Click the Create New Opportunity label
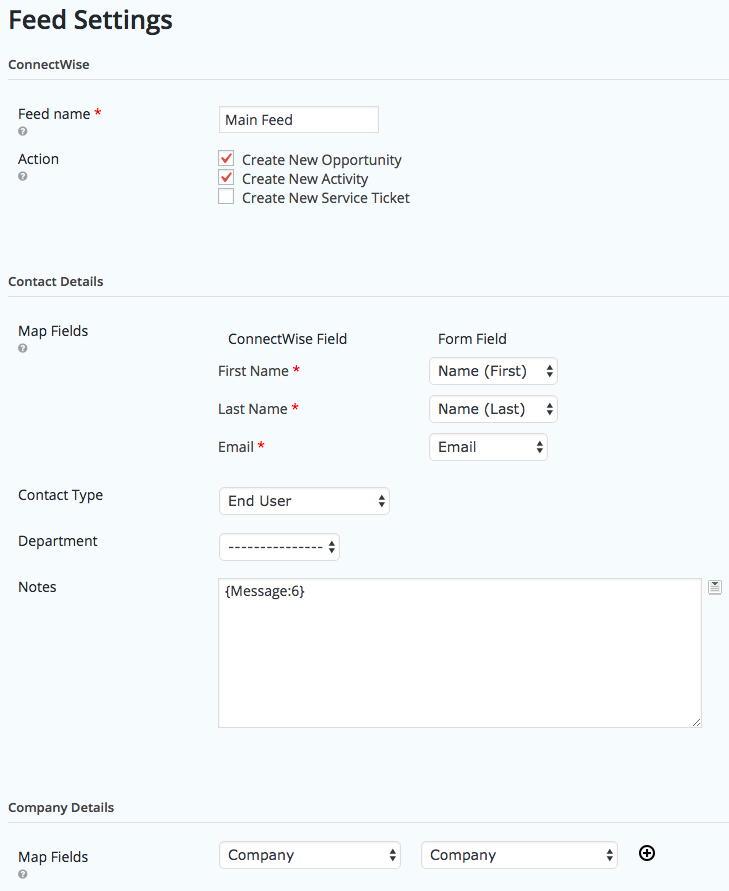 pyautogui.click(x=322, y=160)
